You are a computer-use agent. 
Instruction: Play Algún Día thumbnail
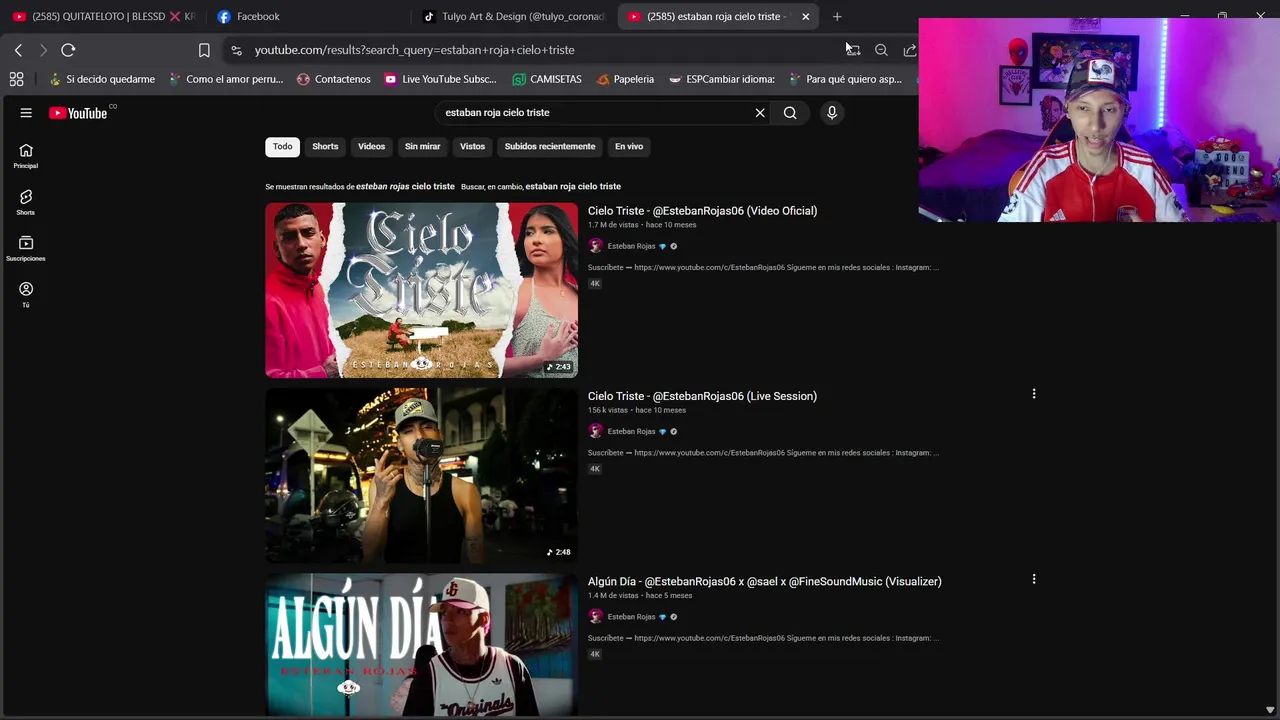[x=421, y=645]
